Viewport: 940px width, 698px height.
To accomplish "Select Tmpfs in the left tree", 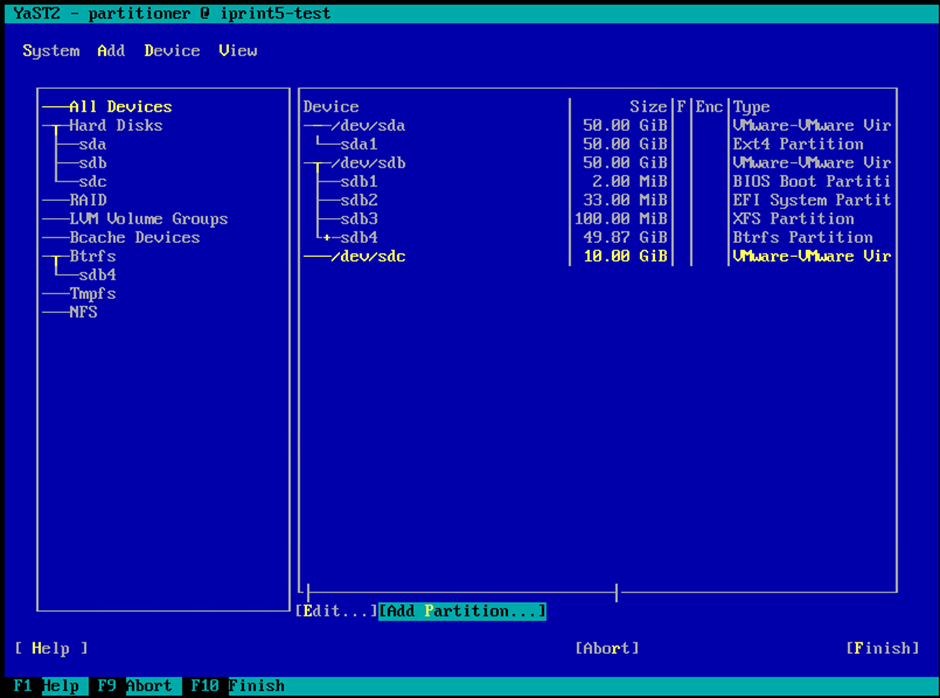I will (x=92, y=294).
